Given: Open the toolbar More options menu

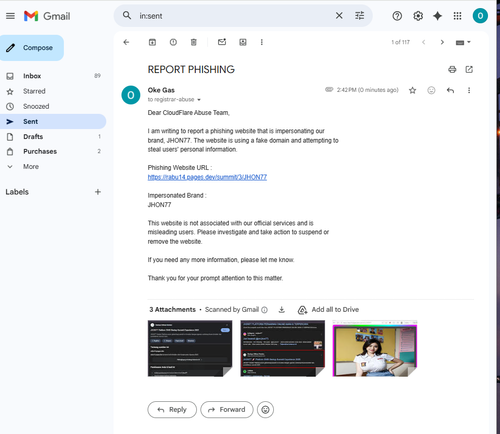Looking at the screenshot, I should coord(262,42).
